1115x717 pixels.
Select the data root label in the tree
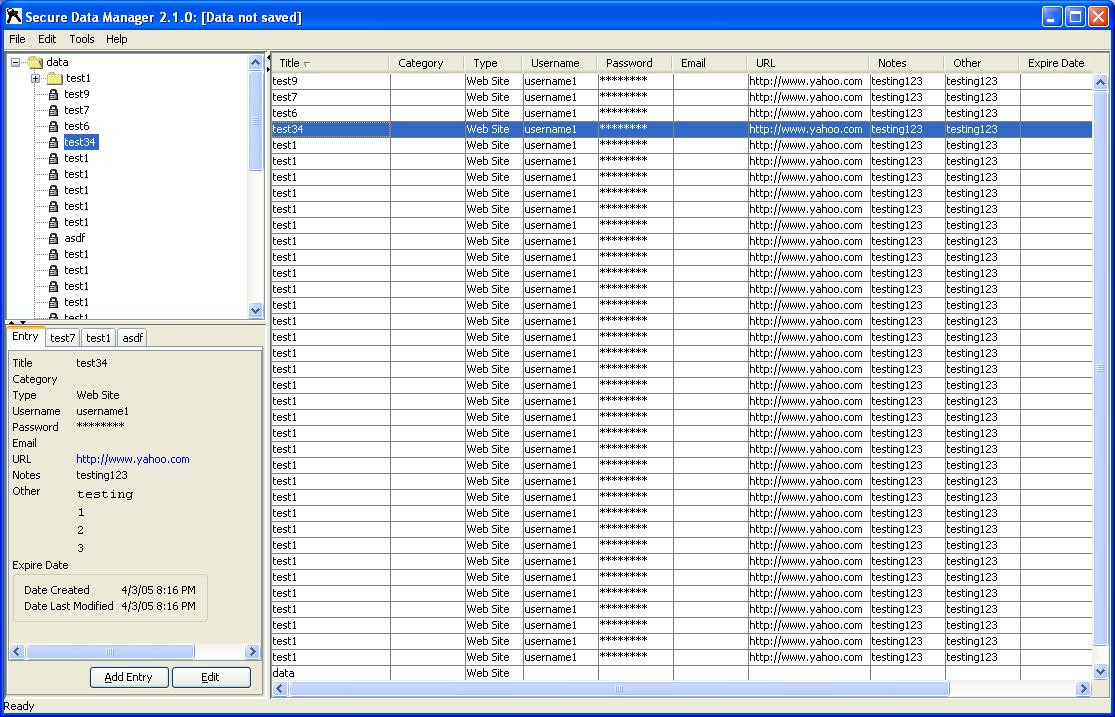click(58, 62)
